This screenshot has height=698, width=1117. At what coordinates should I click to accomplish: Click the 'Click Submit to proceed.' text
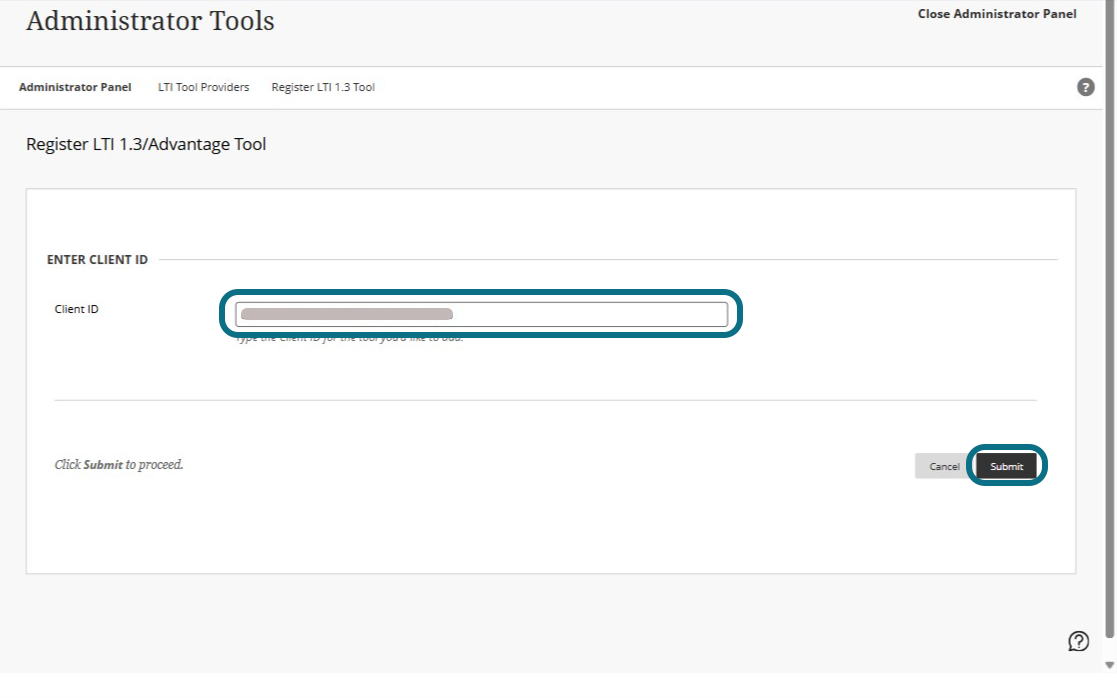pyautogui.click(x=119, y=464)
